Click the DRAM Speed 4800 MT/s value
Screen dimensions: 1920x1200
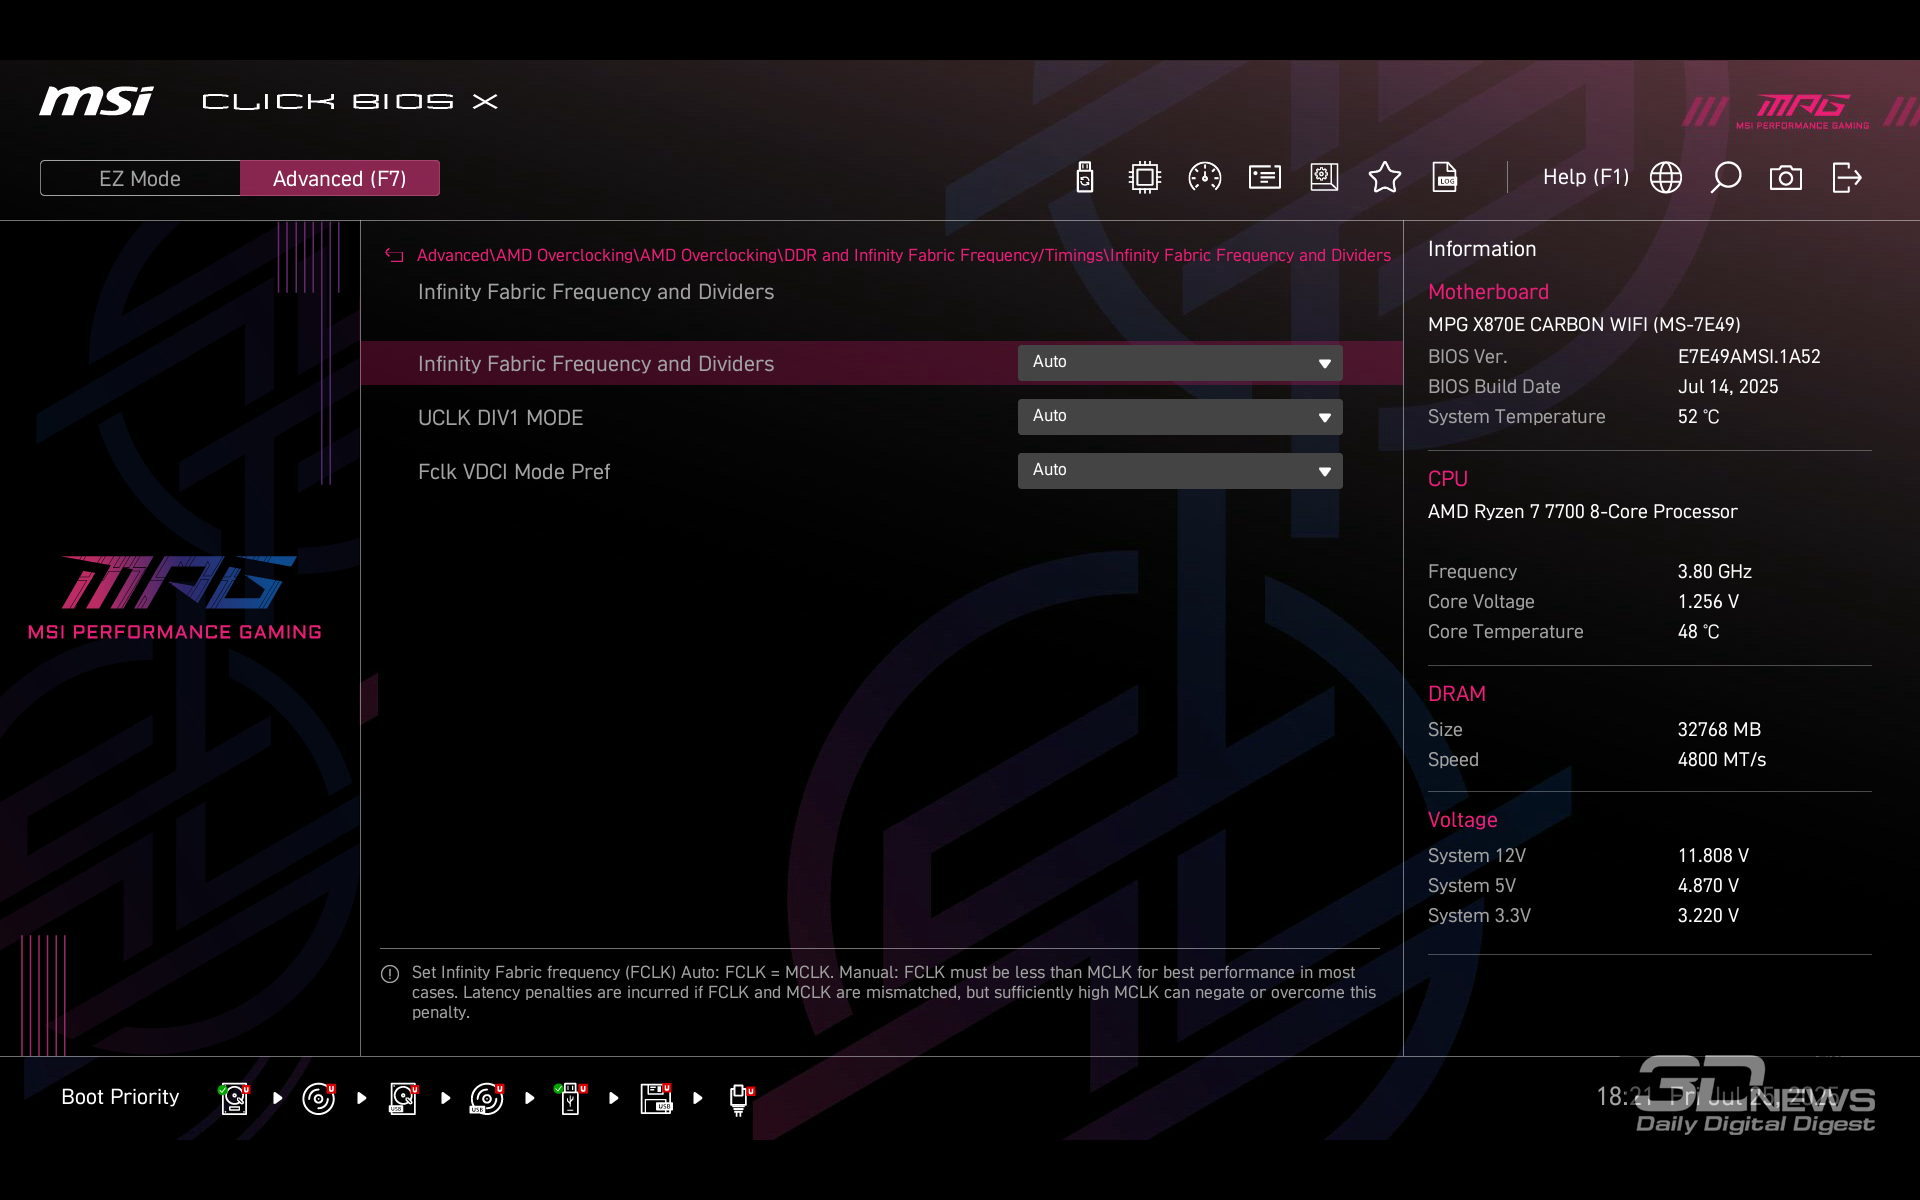click(1722, 760)
